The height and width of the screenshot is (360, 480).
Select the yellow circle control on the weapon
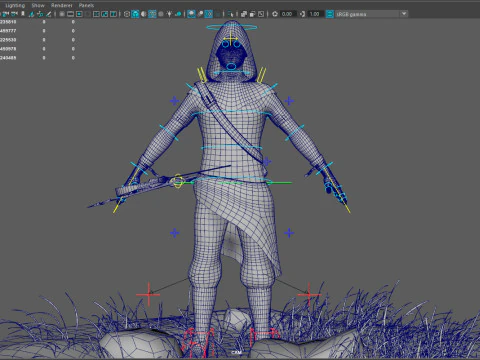click(178, 181)
